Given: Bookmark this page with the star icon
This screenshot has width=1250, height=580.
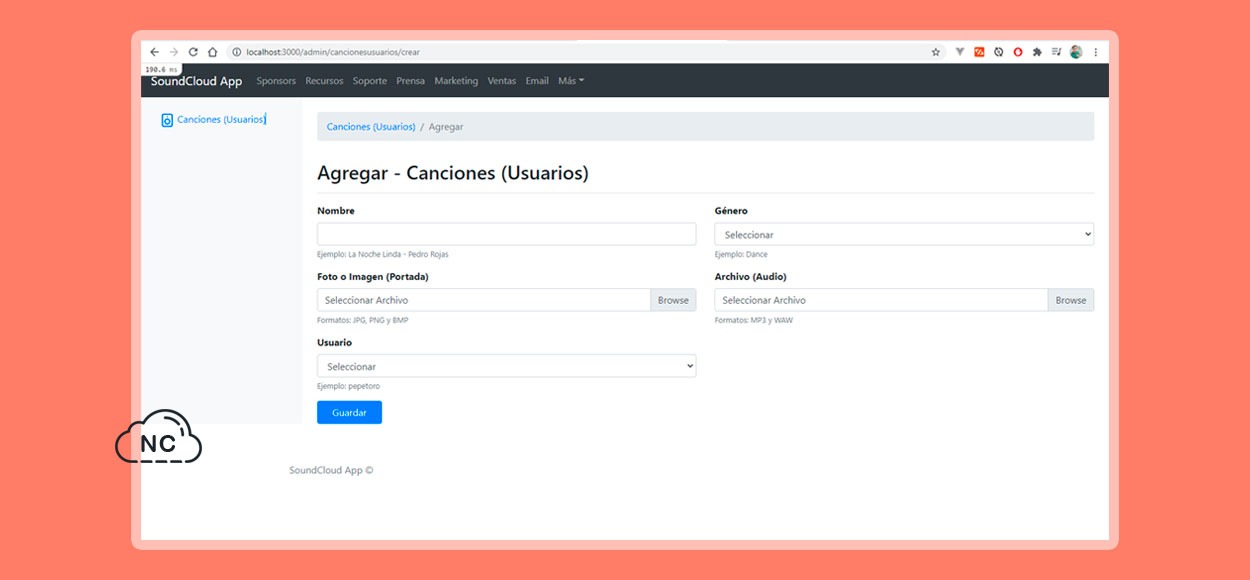Looking at the screenshot, I should 936,52.
